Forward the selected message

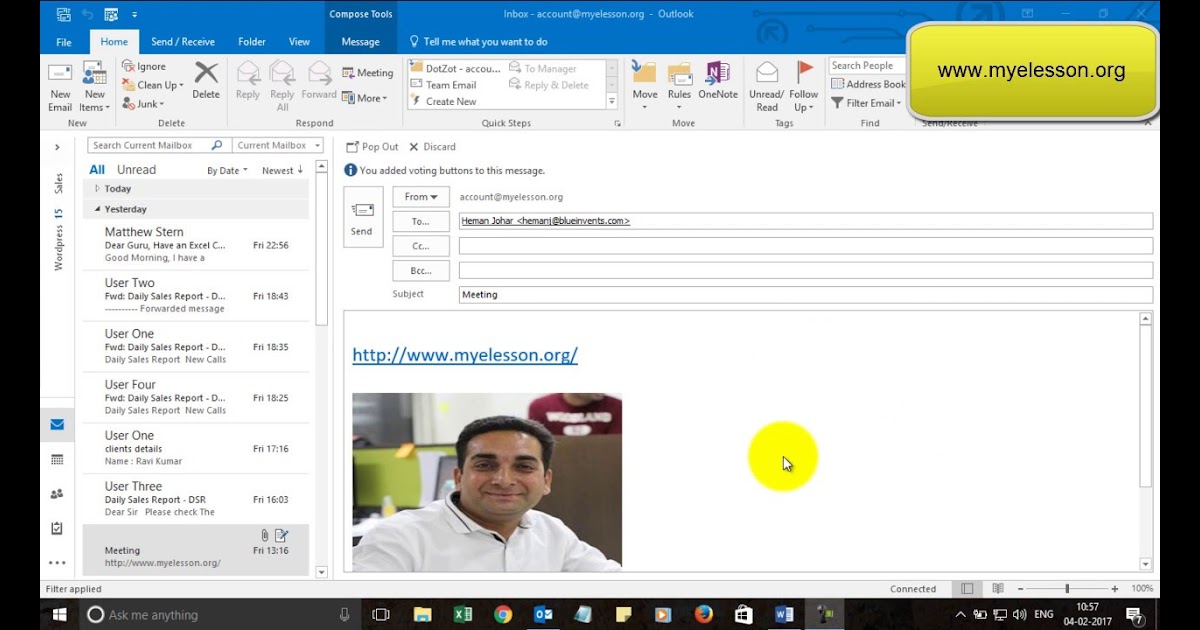[319, 80]
